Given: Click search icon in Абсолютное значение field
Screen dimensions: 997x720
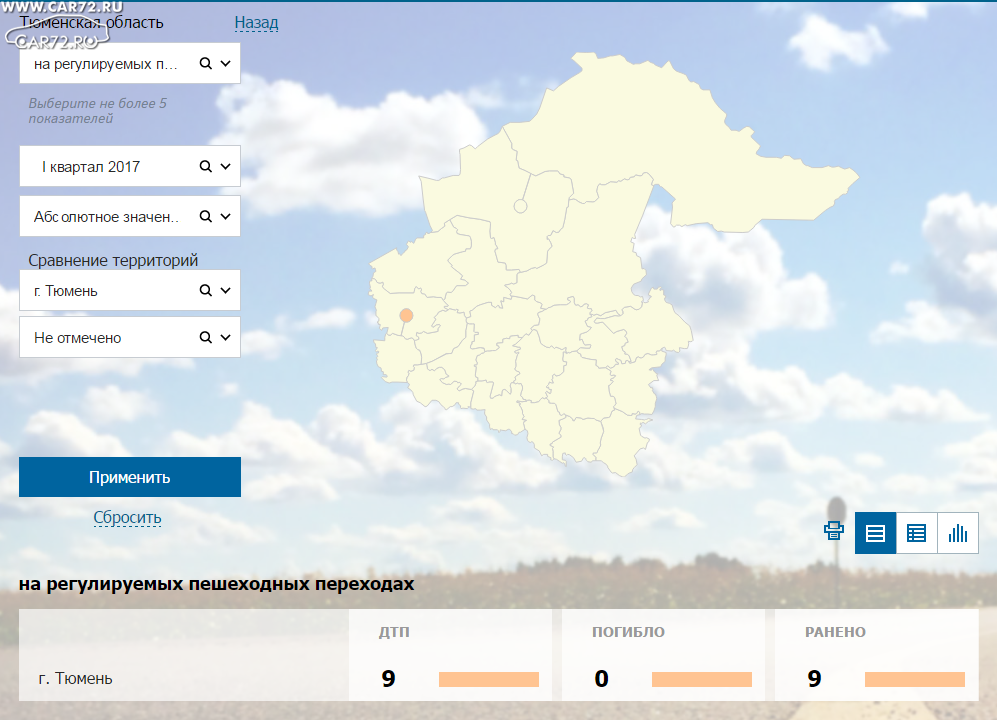Looking at the screenshot, I should coord(205,216).
